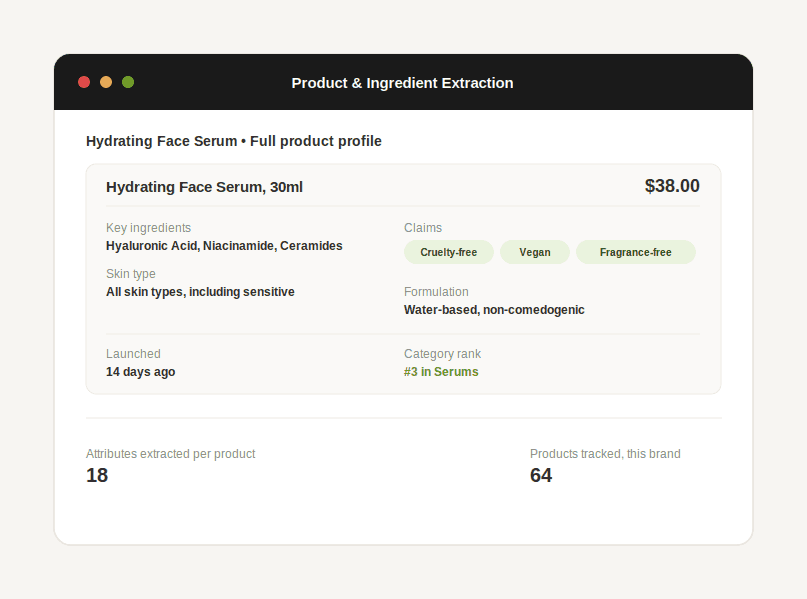Click All skin types, including sensitive

pyautogui.click(x=200, y=292)
